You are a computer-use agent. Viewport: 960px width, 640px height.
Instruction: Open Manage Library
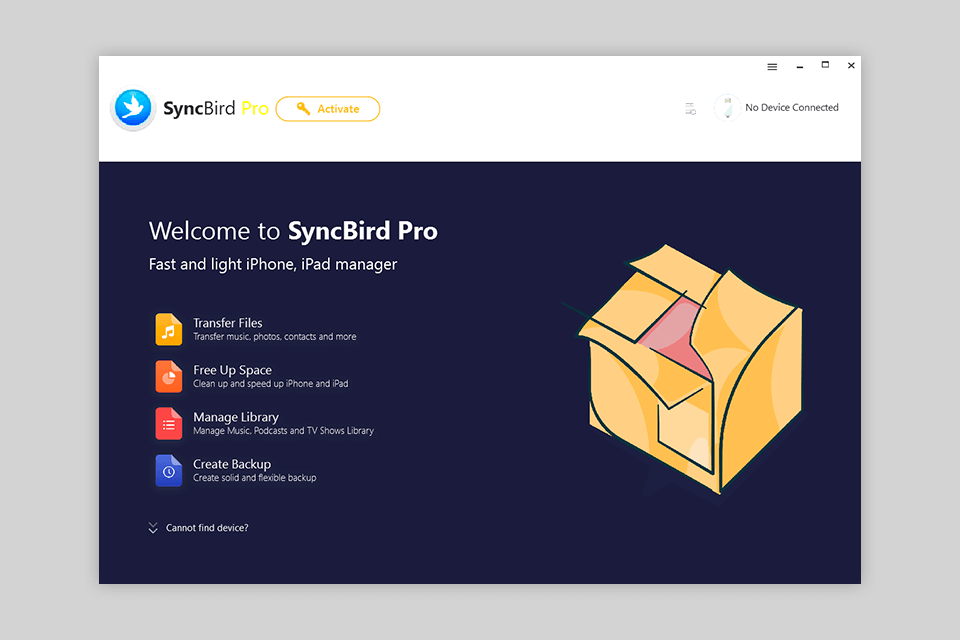coord(236,417)
